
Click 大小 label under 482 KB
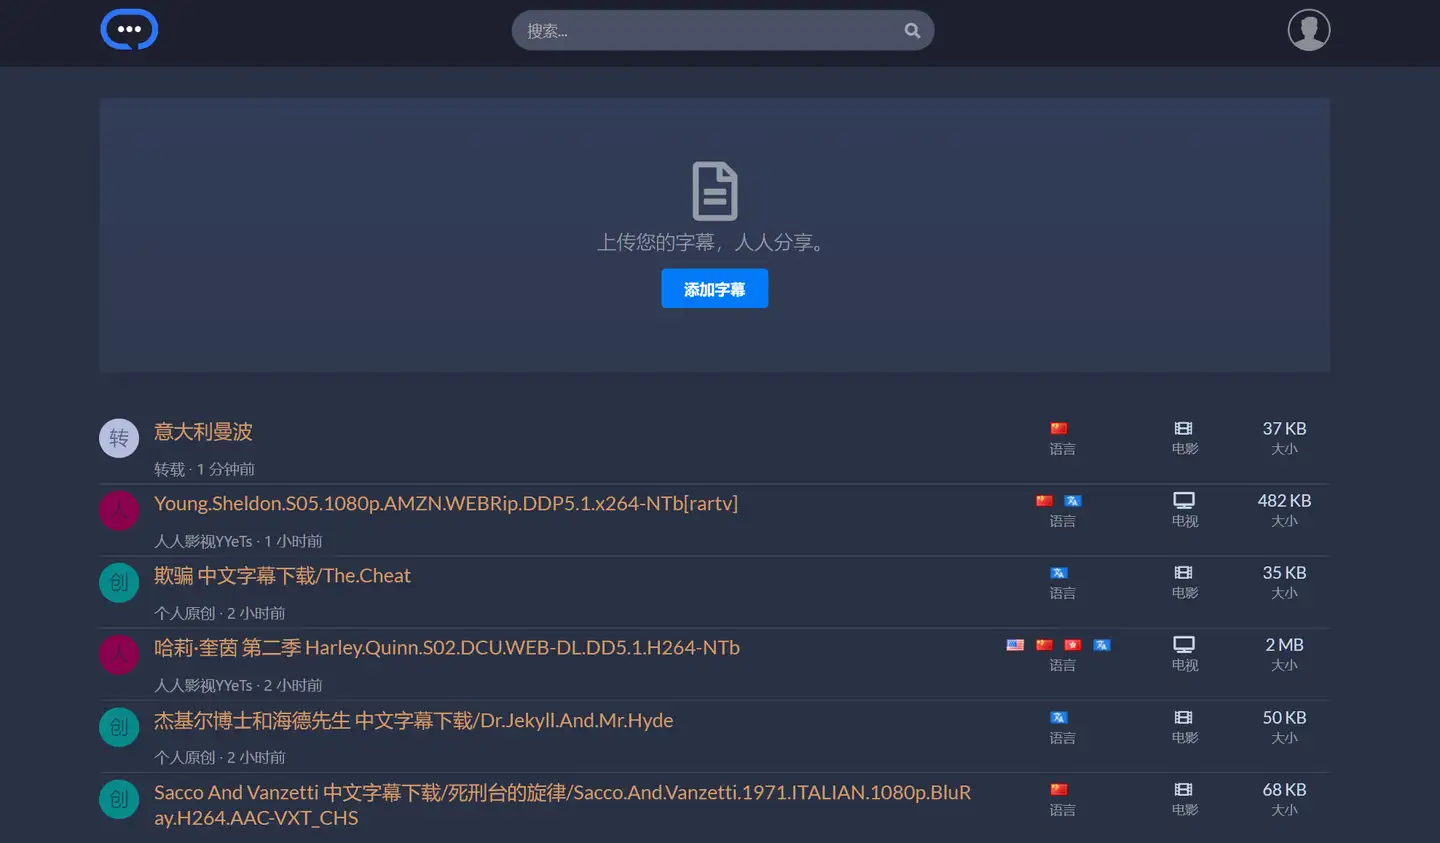click(x=1284, y=521)
